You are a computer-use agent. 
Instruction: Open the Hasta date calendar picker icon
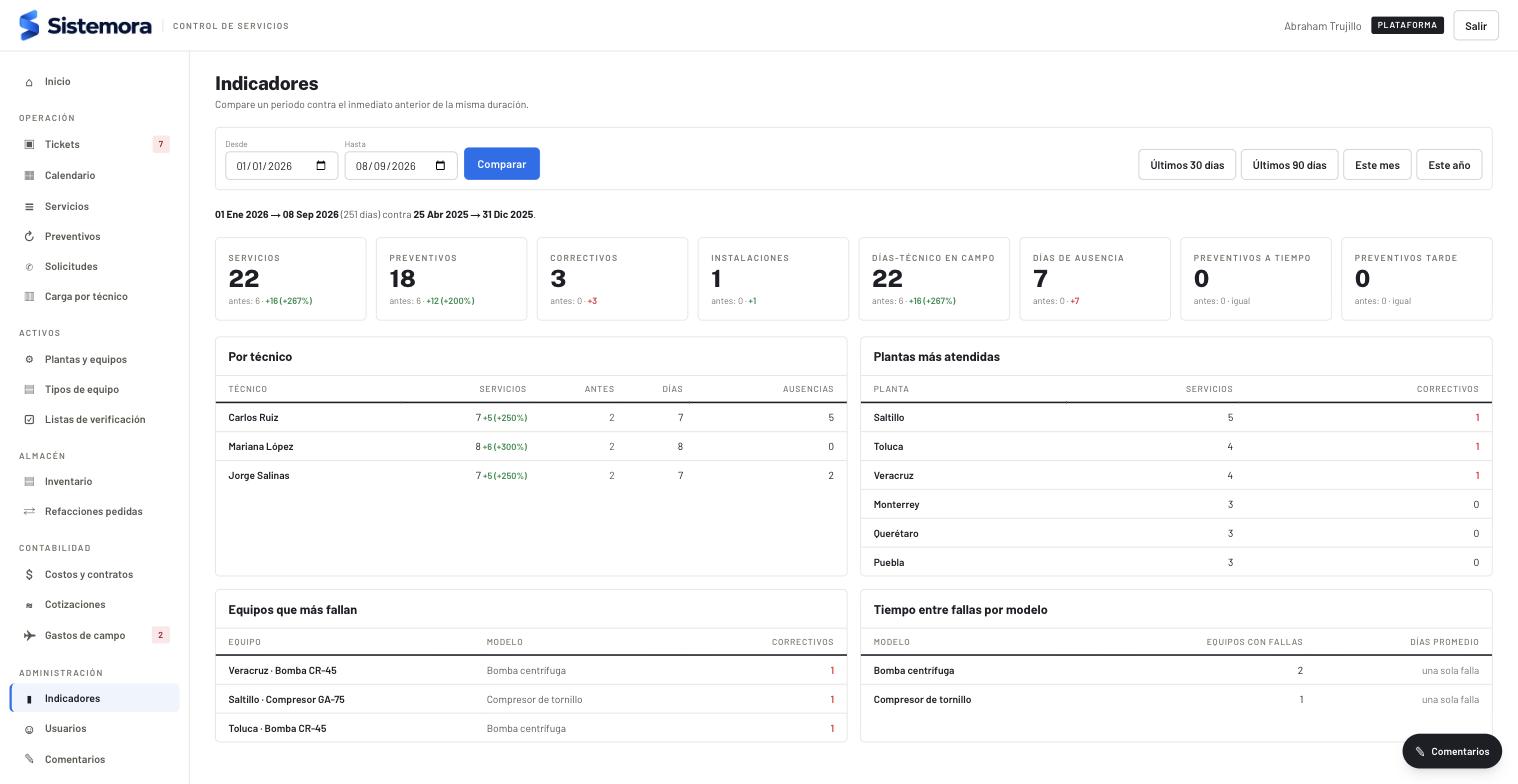click(x=440, y=166)
